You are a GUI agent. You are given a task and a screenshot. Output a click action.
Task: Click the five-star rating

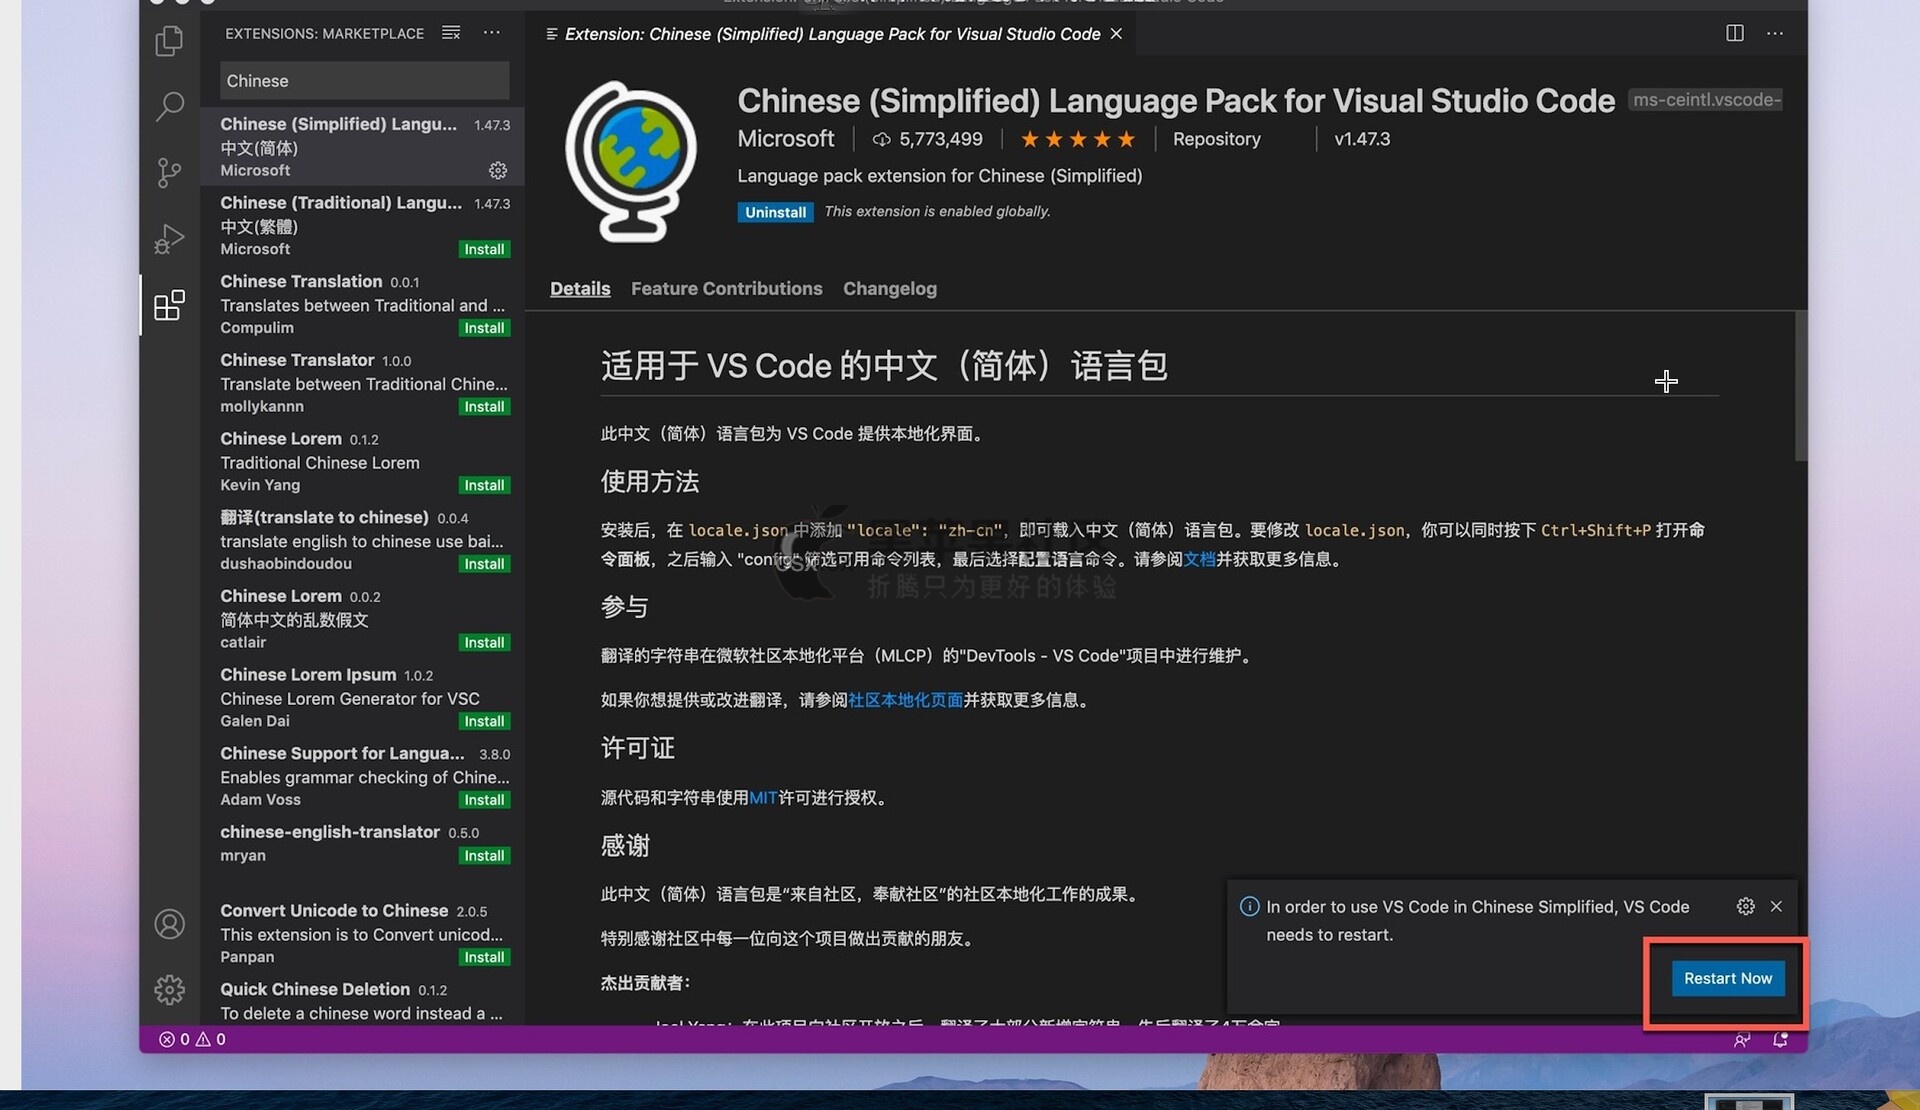click(x=1077, y=139)
